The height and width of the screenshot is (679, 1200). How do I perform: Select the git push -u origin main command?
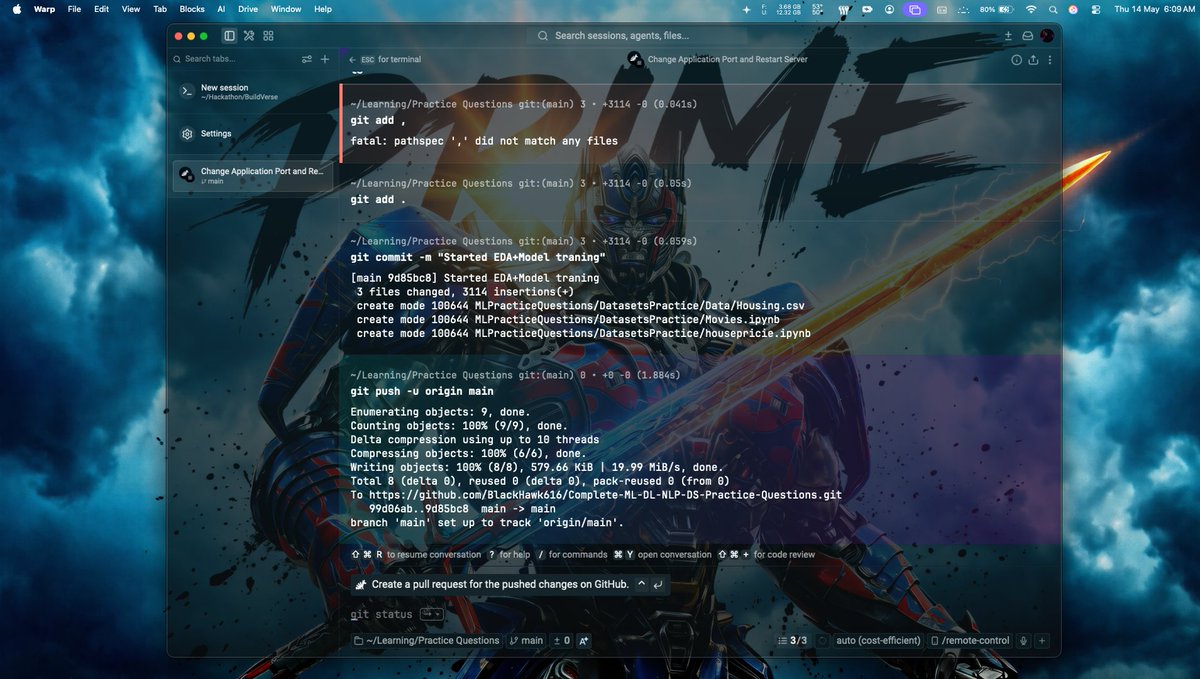pos(421,391)
